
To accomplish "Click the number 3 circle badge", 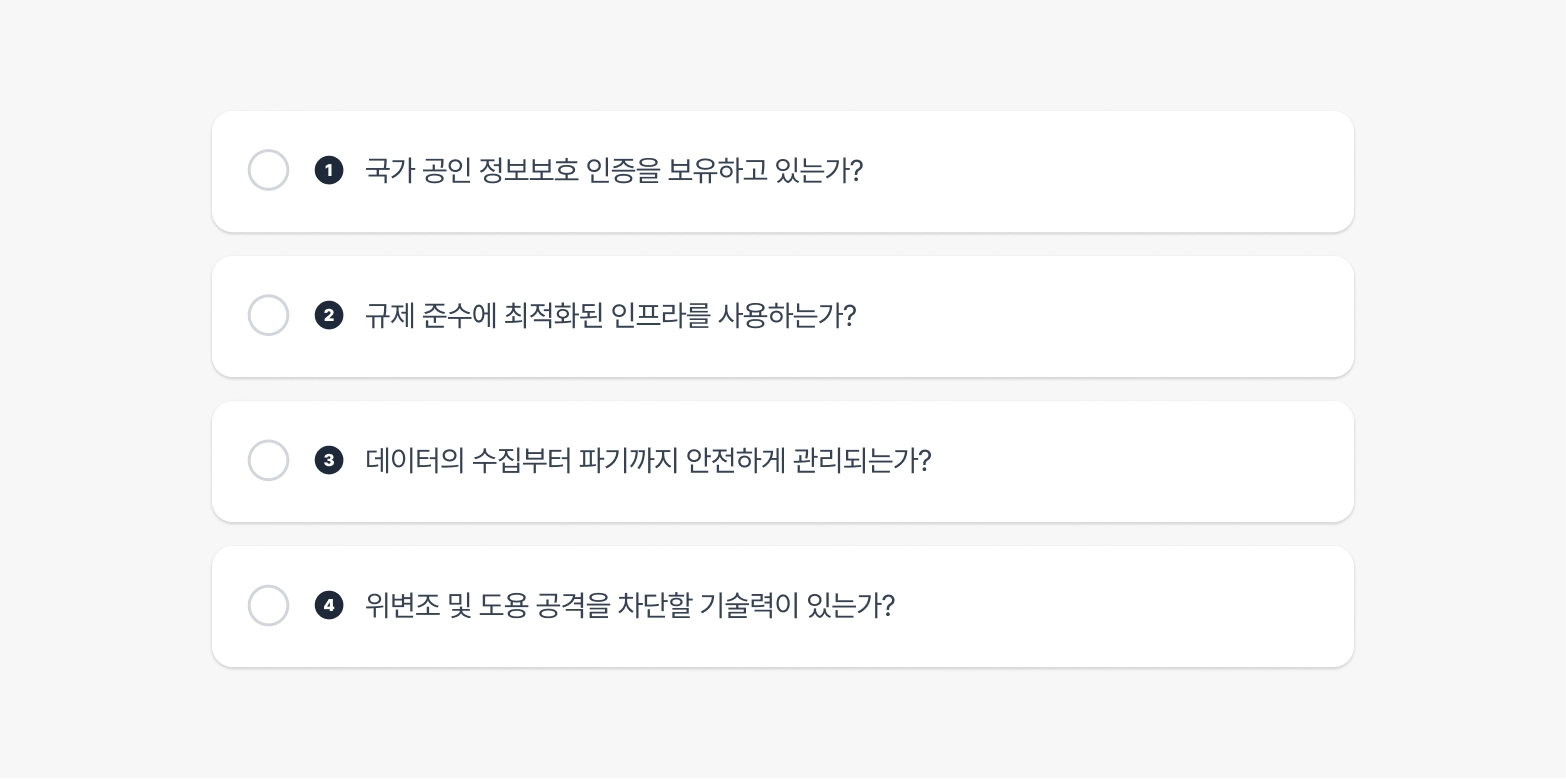I will 329,461.
